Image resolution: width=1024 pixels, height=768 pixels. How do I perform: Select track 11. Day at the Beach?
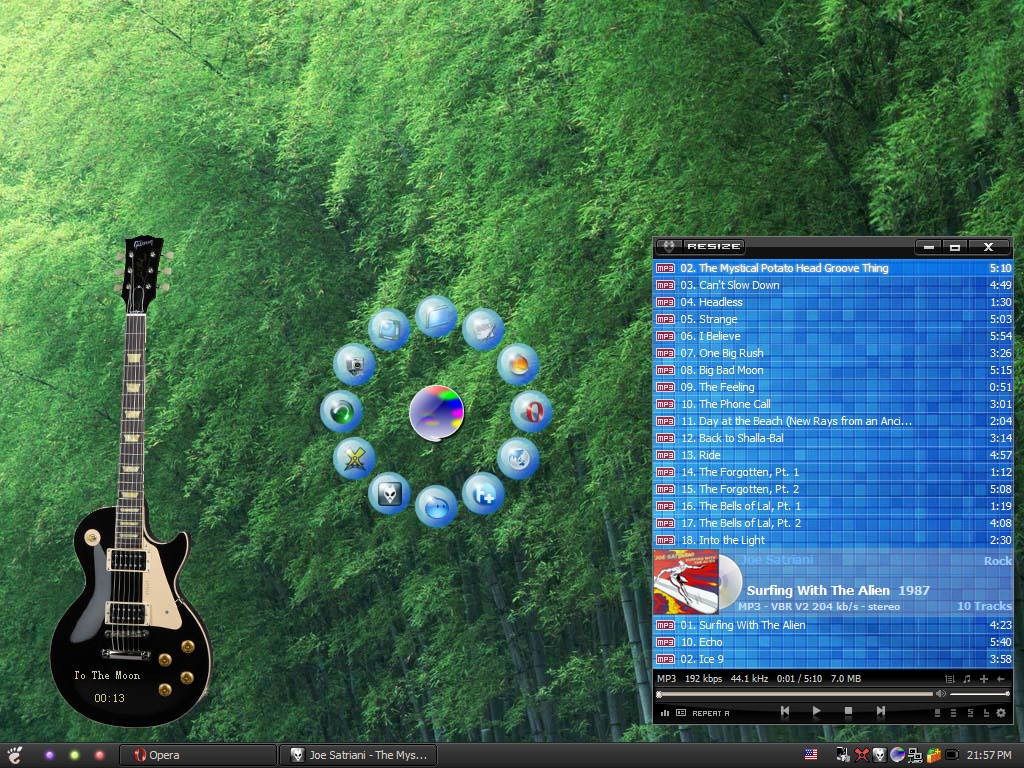pyautogui.click(x=833, y=421)
